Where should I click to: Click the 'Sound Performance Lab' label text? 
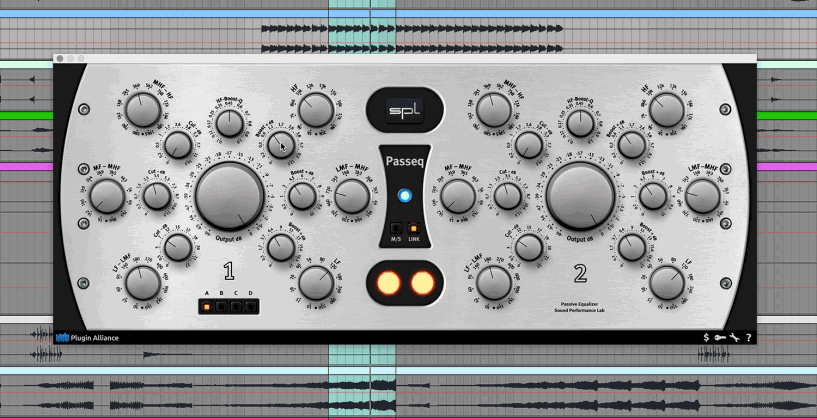(580, 311)
